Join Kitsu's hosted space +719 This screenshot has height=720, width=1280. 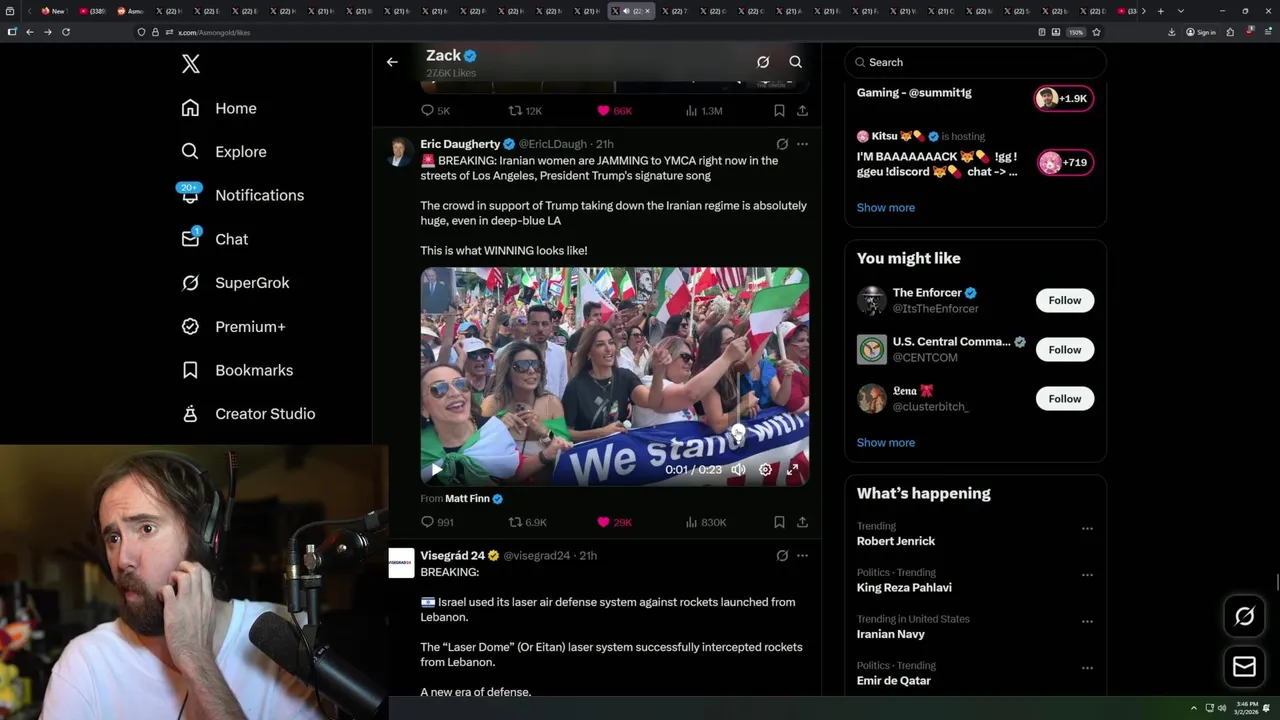tap(1066, 162)
